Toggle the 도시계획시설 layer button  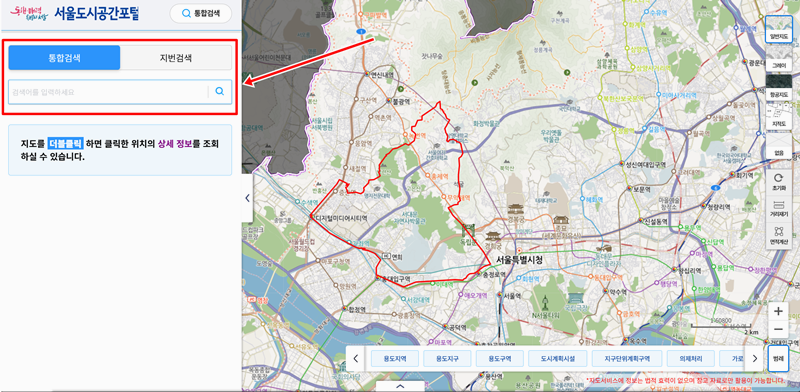pos(558,358)
